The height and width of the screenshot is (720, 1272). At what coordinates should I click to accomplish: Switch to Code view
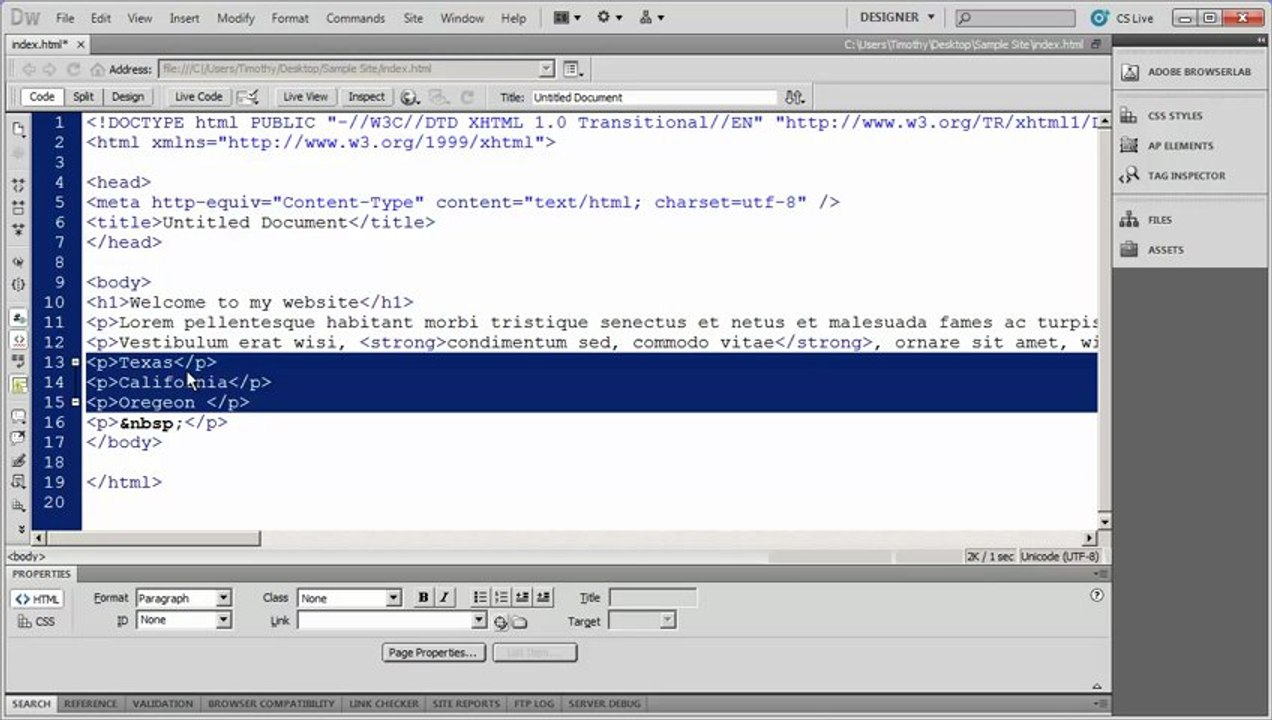(42, 97)
